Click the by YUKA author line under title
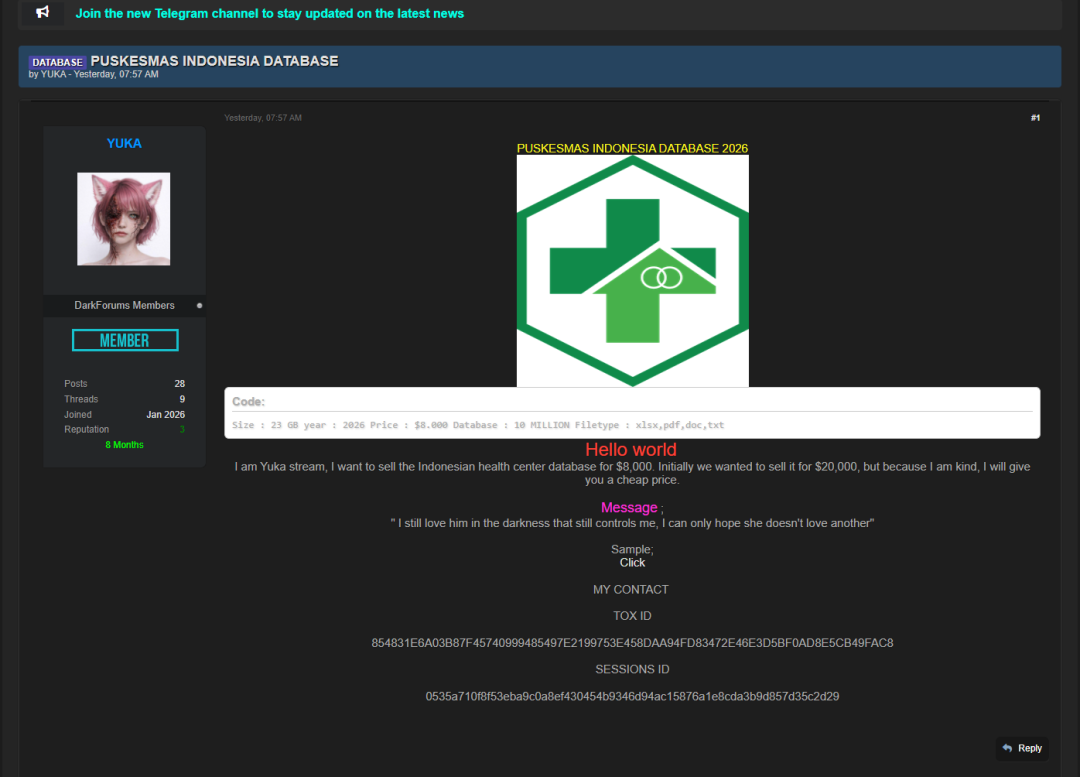1080x777 pixels. click(x=94, y=74)
